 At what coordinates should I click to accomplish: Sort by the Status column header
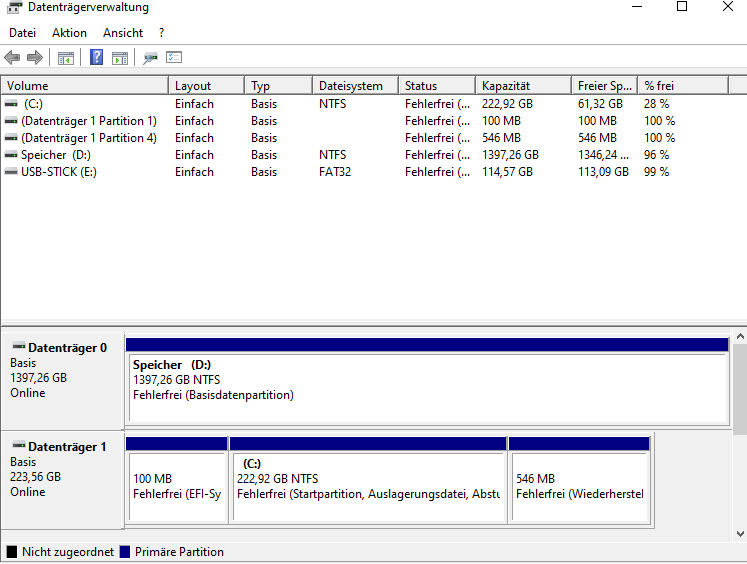point(437,86)
